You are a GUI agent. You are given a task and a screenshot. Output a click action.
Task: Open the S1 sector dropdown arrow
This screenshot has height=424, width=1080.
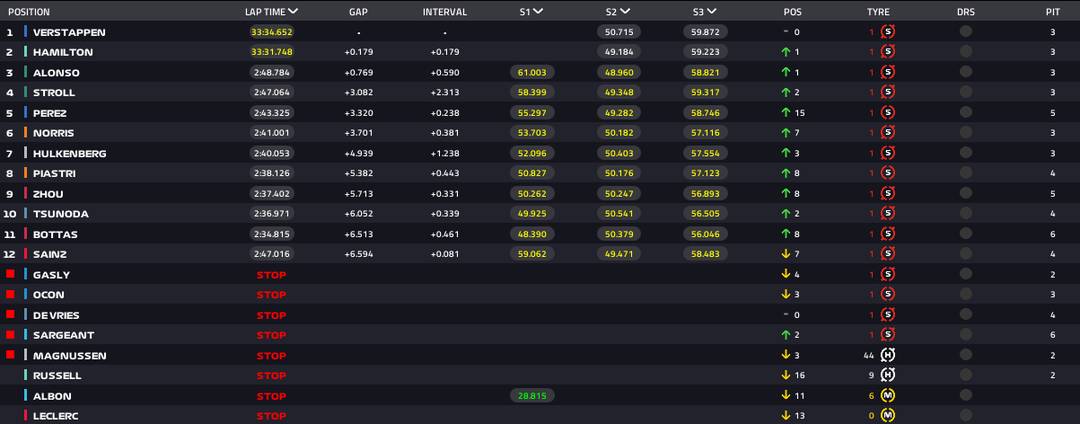[538, 12]
